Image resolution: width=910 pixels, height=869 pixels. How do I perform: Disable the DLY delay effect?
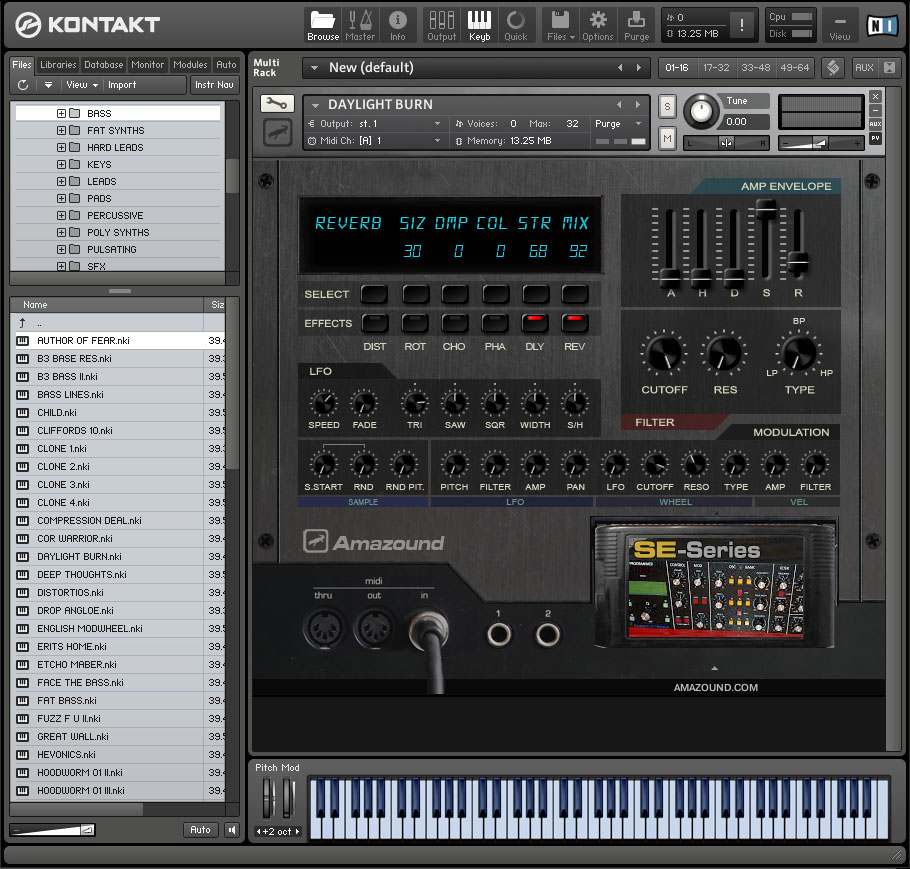click(x=535, y=323)
